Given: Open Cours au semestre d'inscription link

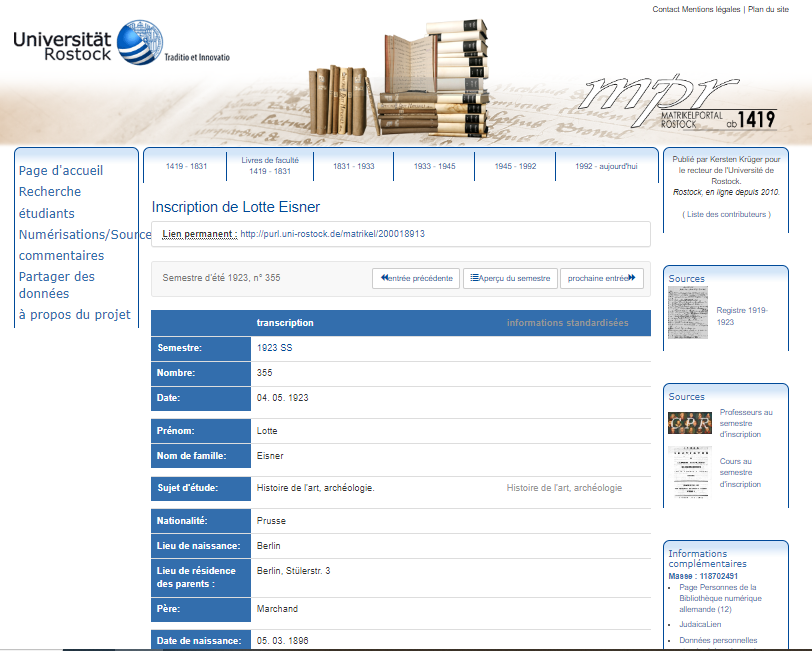Looking at the screenshot, I should coord(740,472).
